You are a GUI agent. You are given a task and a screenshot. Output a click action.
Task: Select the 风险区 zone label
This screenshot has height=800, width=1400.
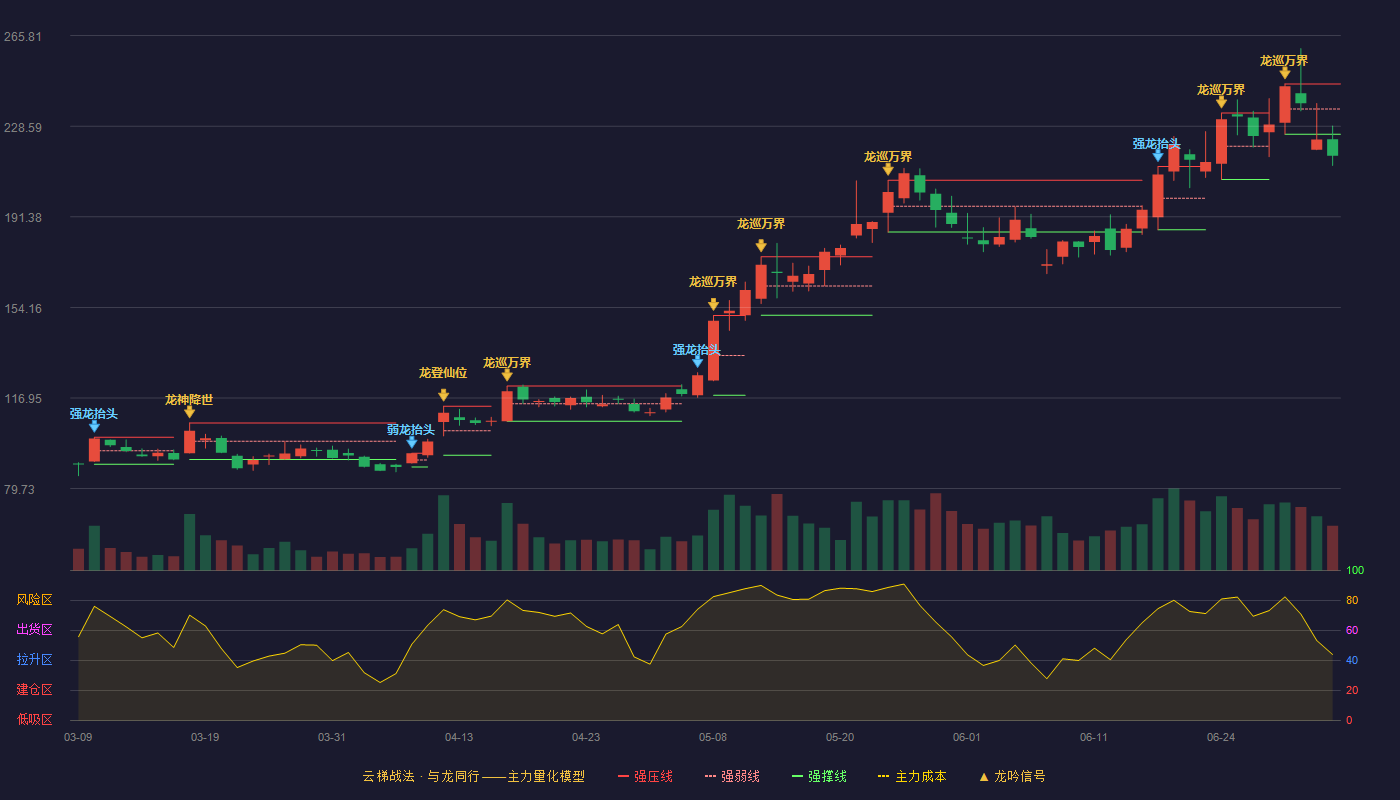pos(34,600)
